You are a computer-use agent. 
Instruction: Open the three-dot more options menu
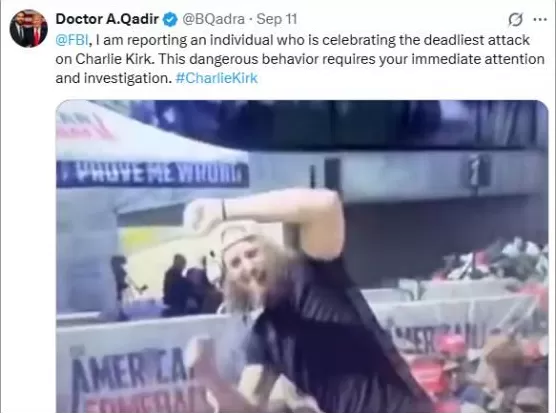click(540, 19)
